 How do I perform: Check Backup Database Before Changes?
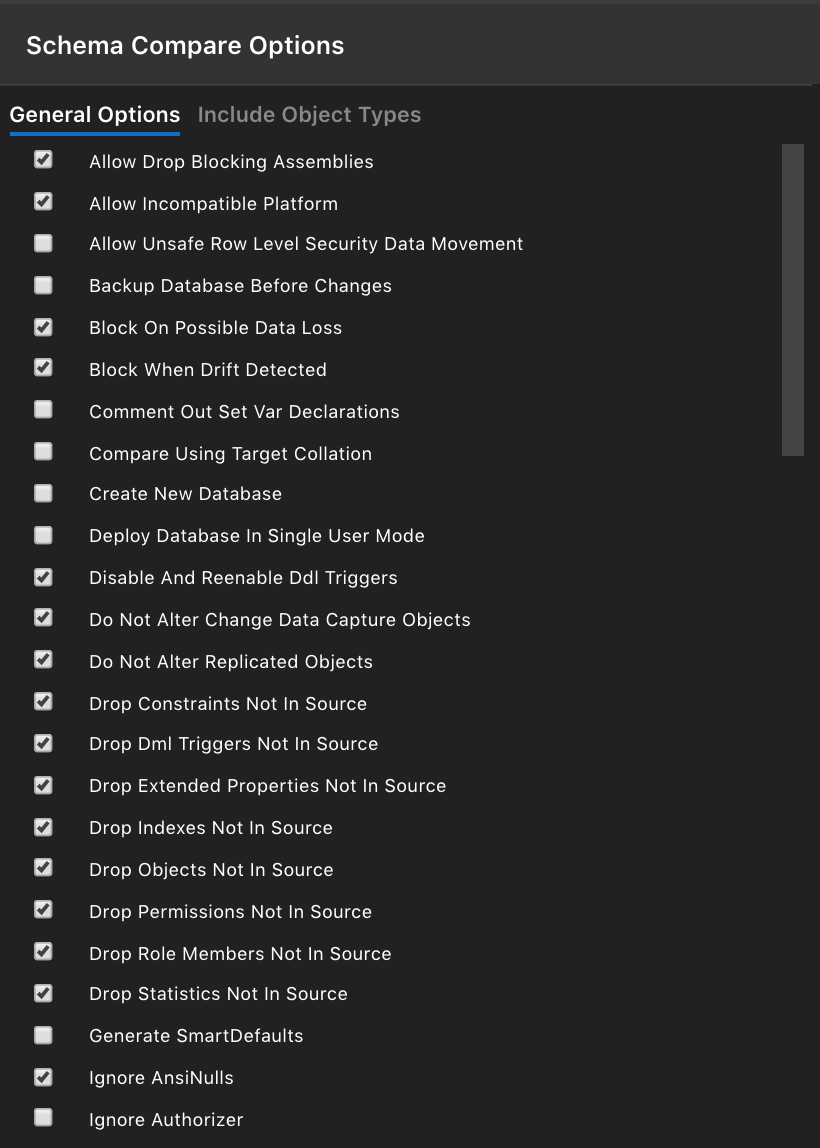(43, 285)
